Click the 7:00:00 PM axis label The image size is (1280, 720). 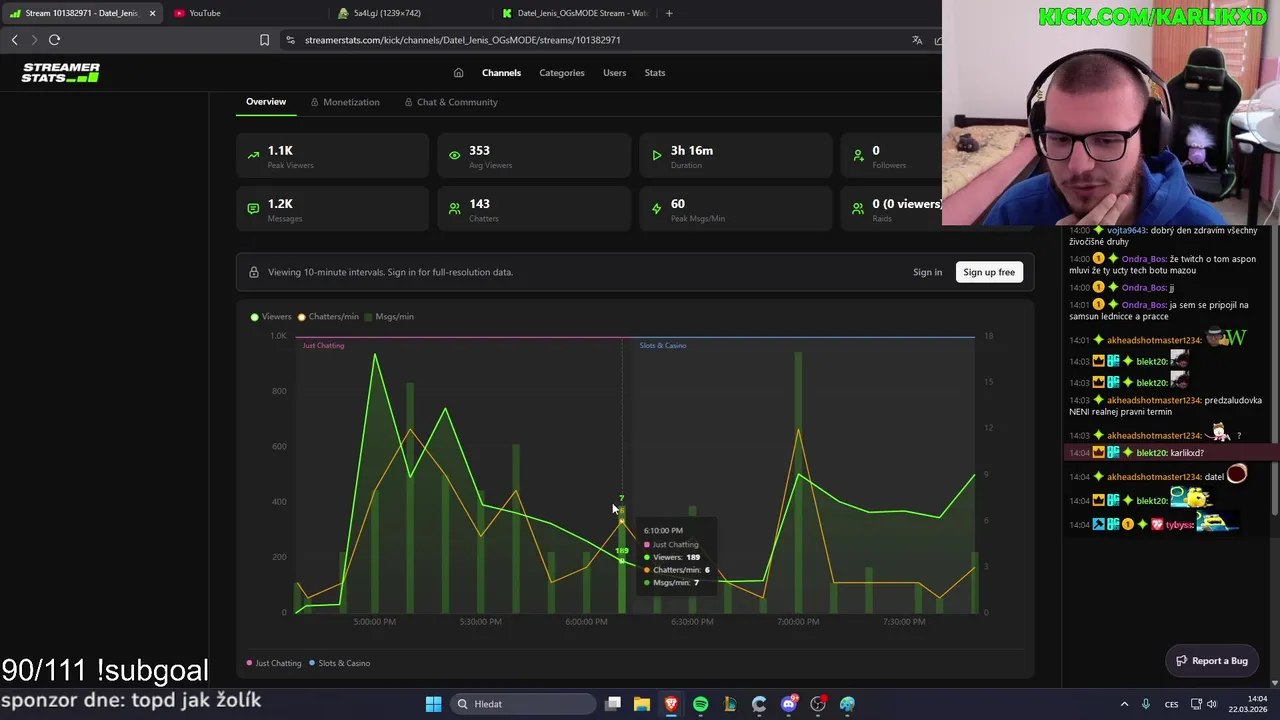pos(798,622)
